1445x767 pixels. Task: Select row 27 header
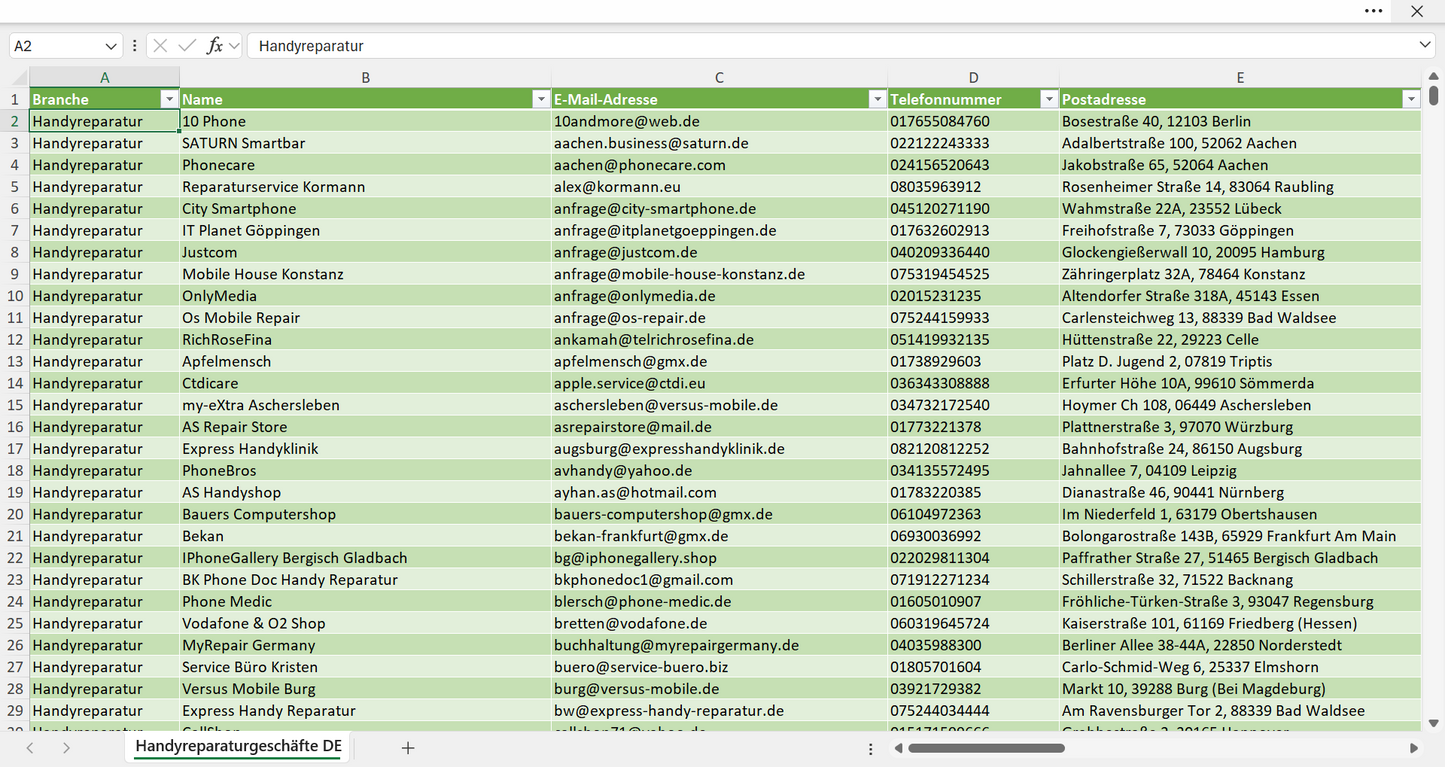15,667
